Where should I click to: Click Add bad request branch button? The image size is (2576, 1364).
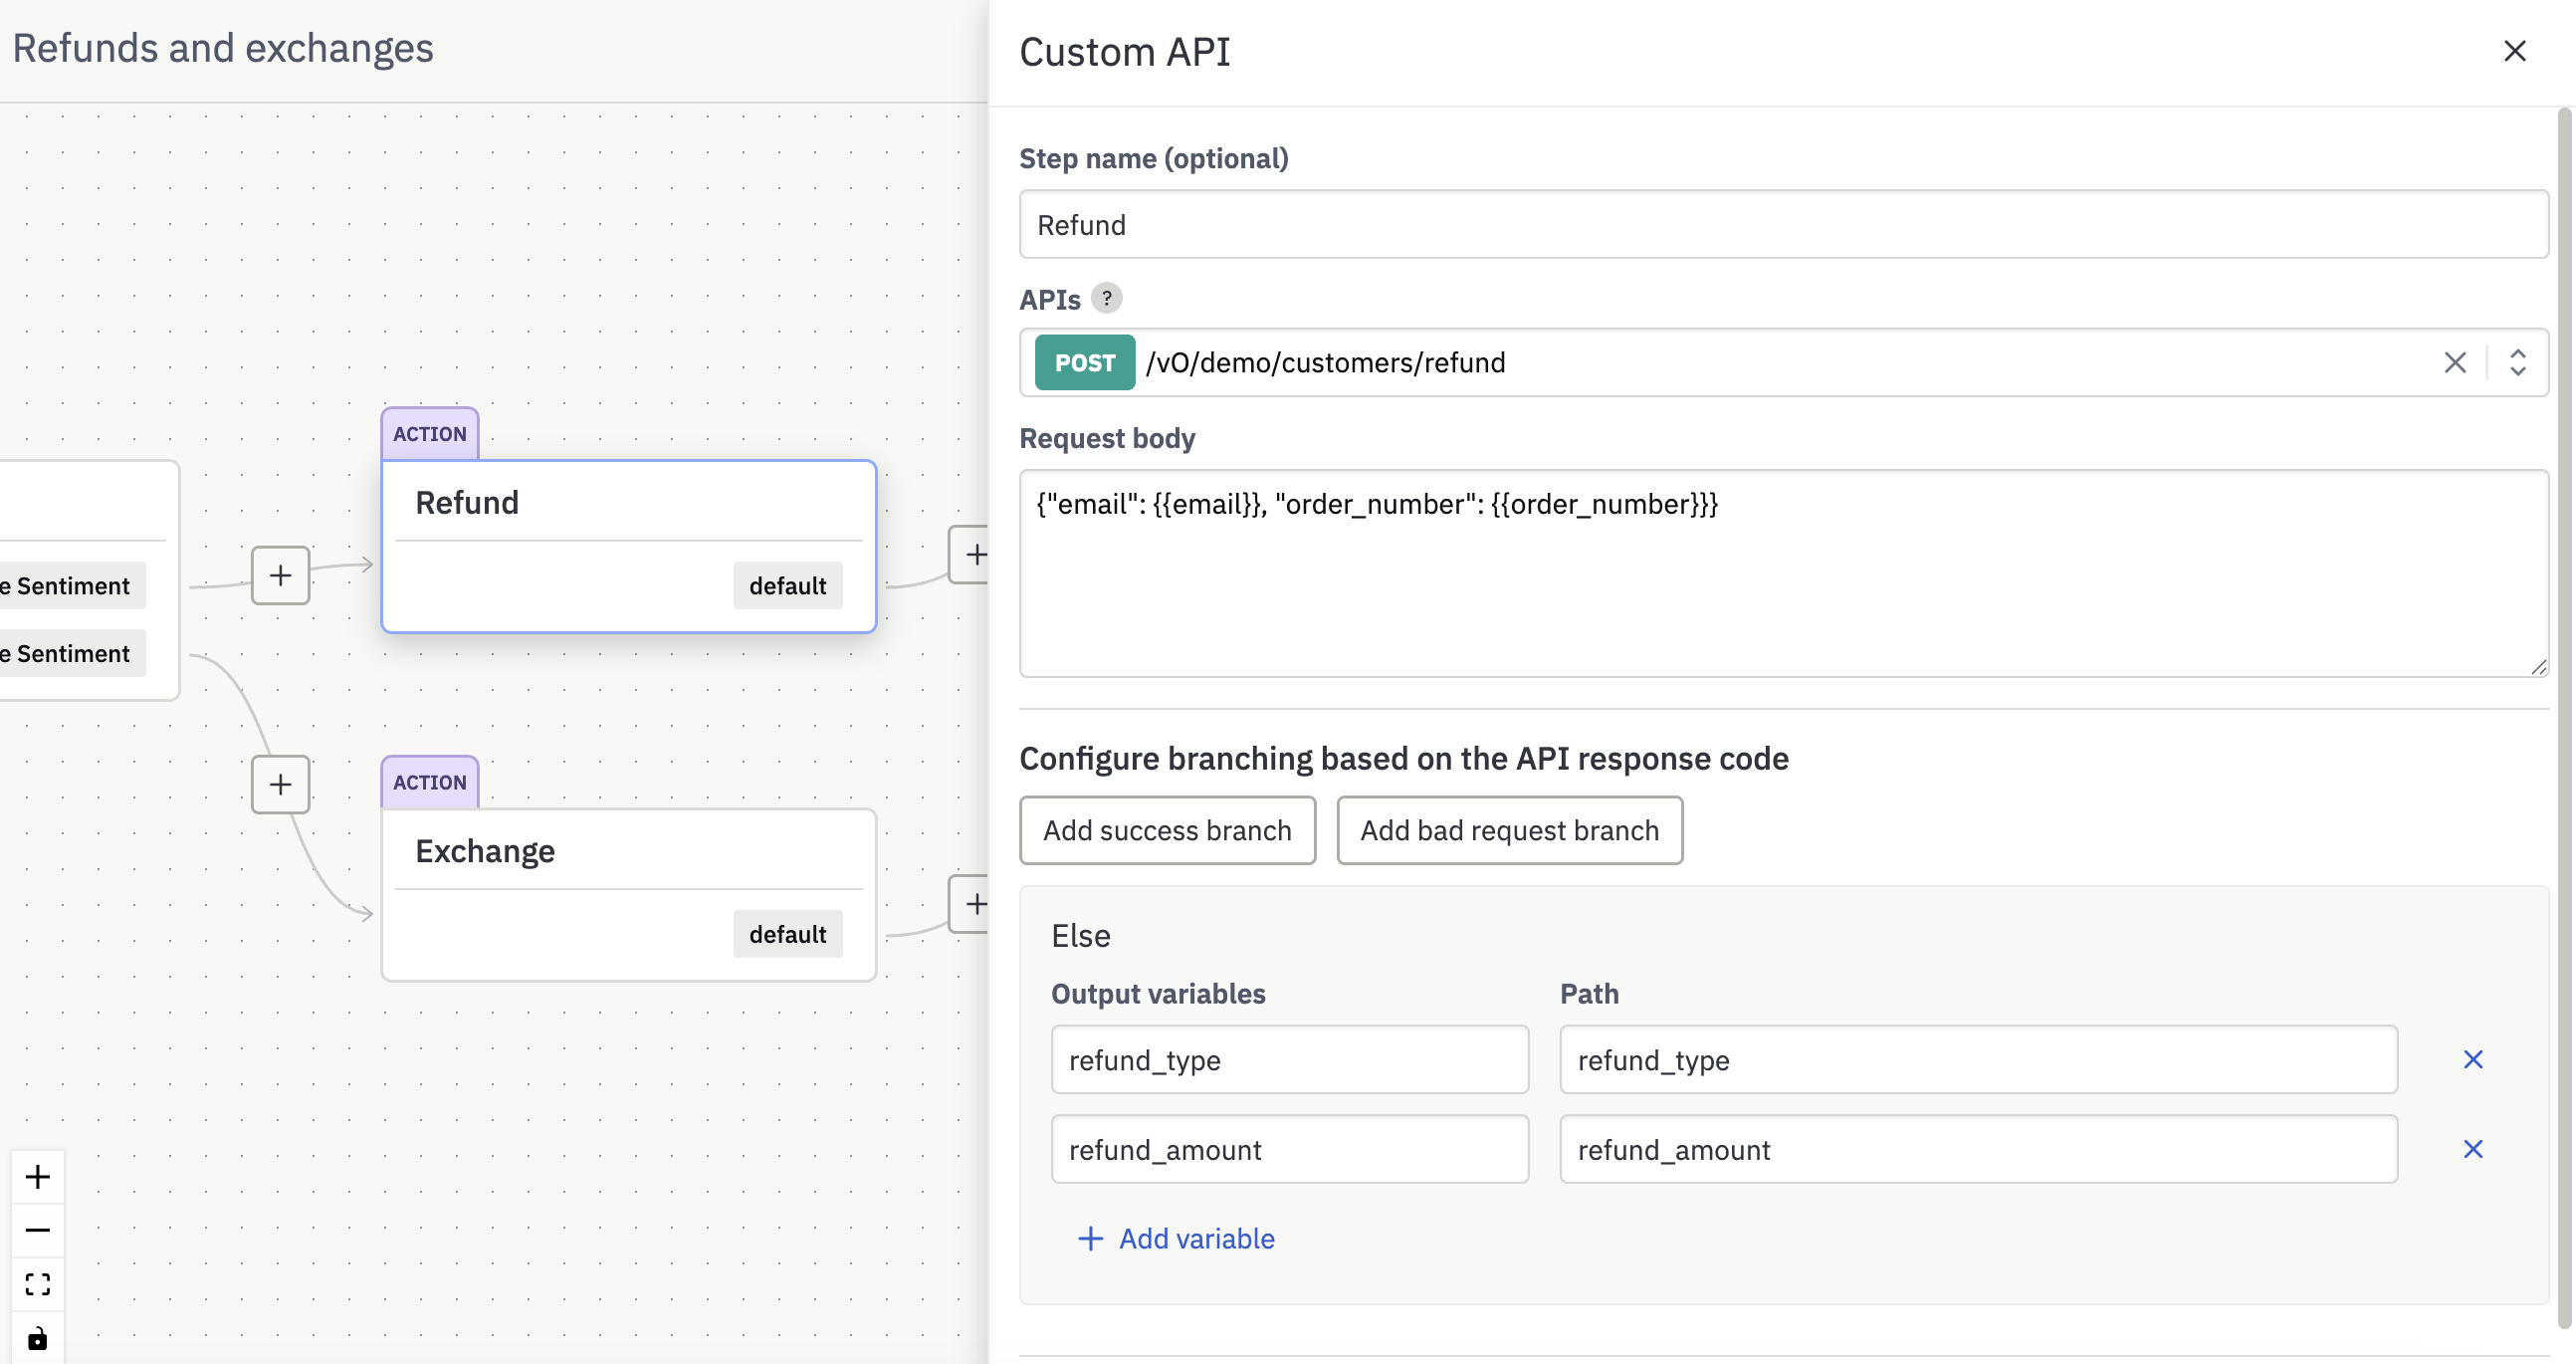tap(1509, 830)
